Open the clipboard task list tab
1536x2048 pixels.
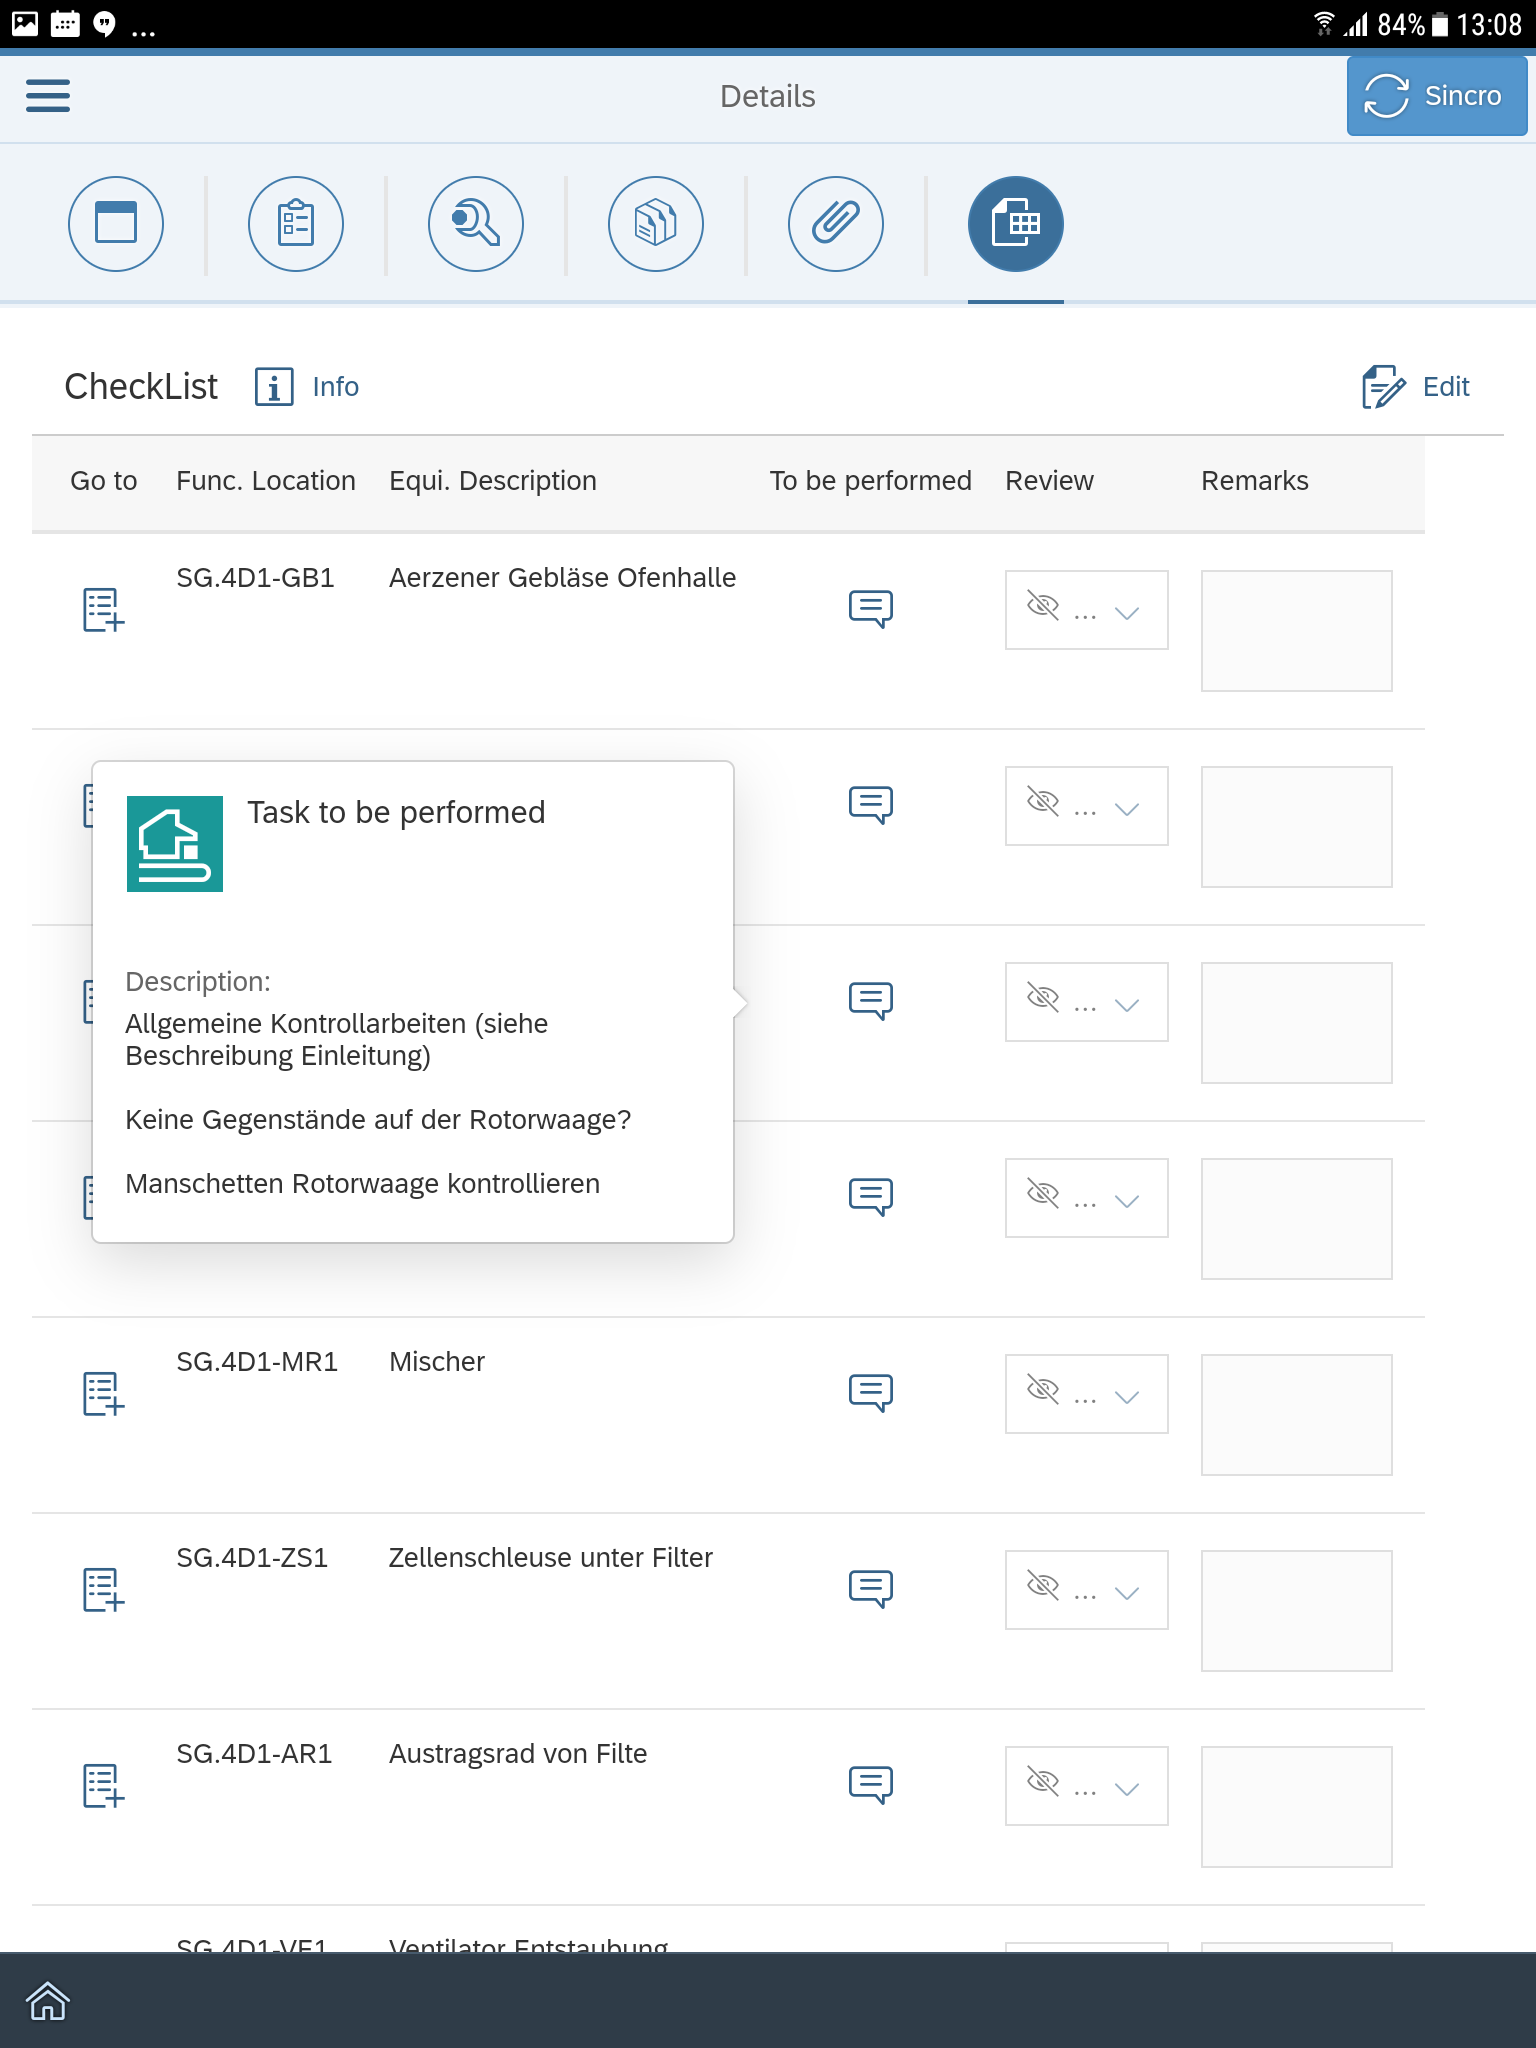coord(296,224)
